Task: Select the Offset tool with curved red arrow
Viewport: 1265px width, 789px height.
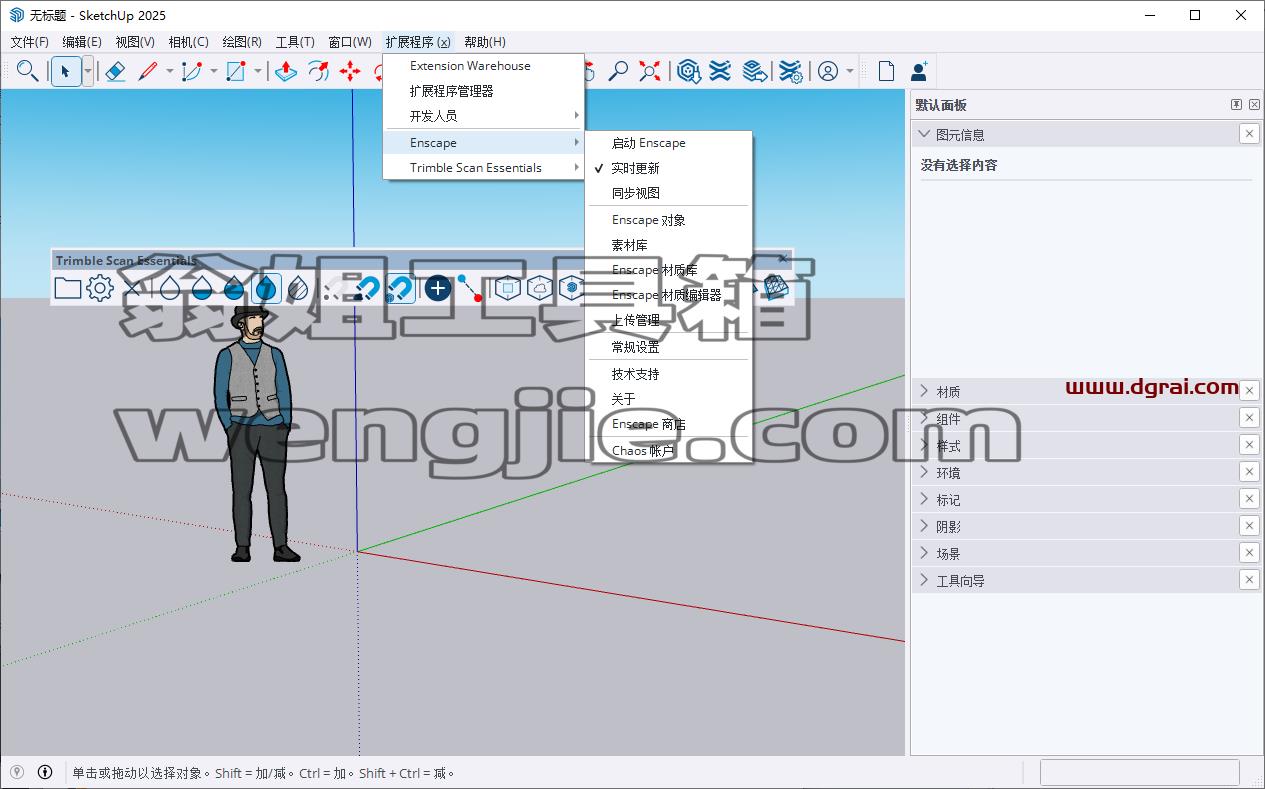Action: pos(318,71)
